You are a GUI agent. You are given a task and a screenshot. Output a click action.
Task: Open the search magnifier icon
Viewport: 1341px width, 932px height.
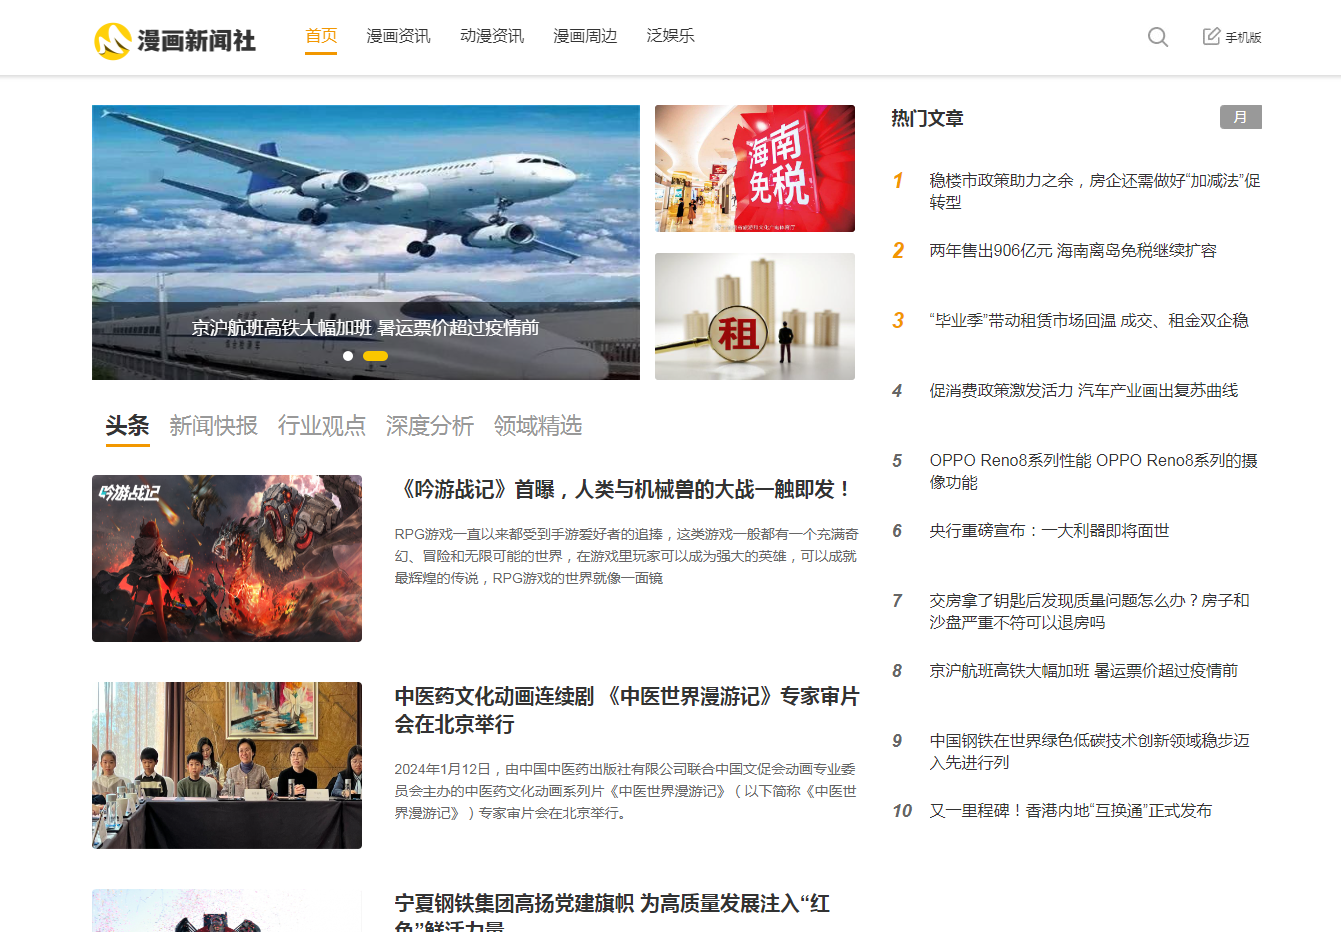point(1158,37)
